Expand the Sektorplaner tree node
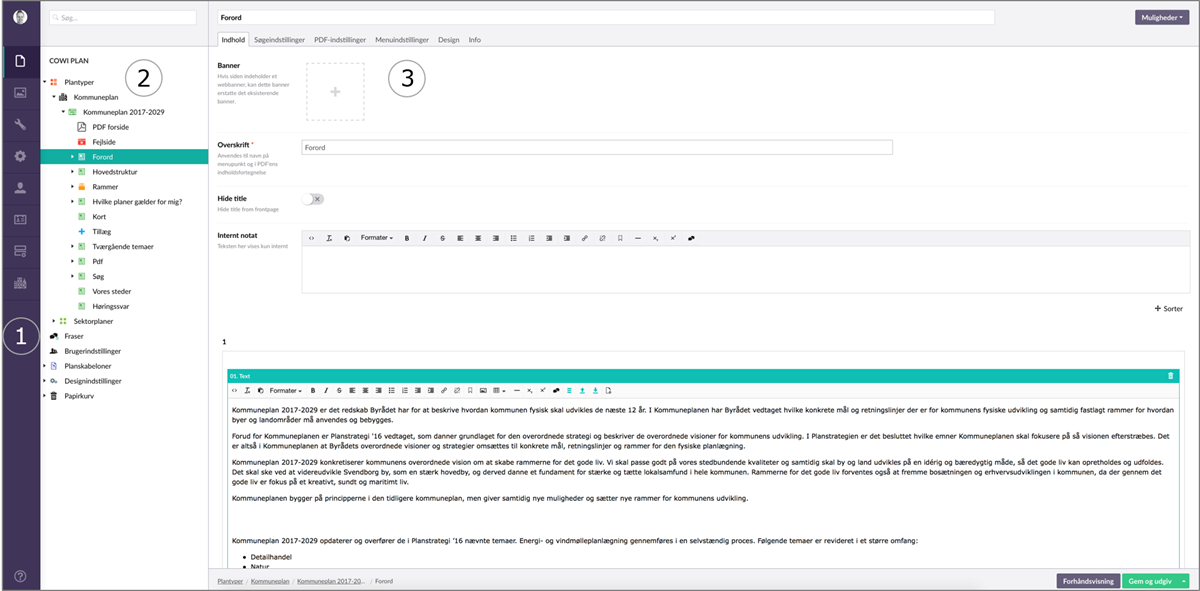Viewport: 1200px width, 591px height. (x=53, y=321)
